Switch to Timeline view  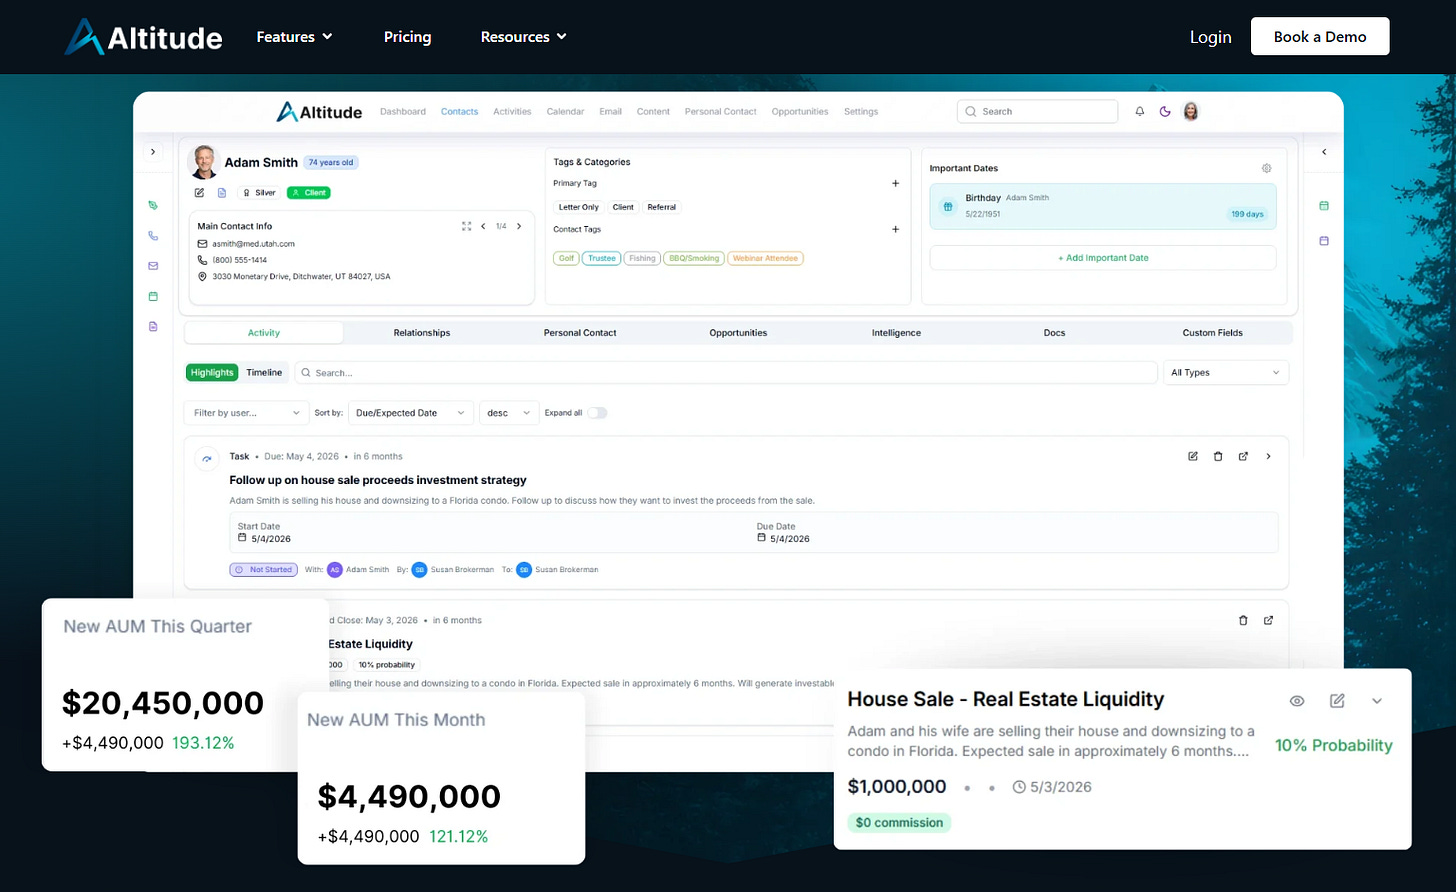(264, 373)
